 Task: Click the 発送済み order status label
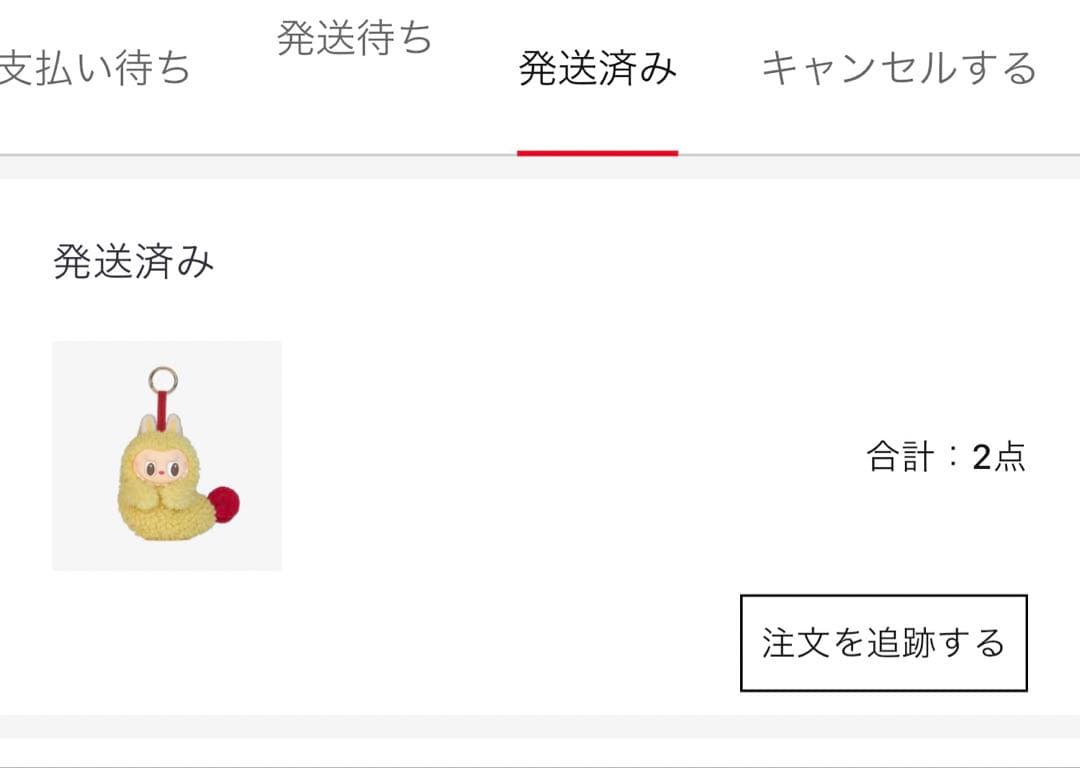point(134,262)
